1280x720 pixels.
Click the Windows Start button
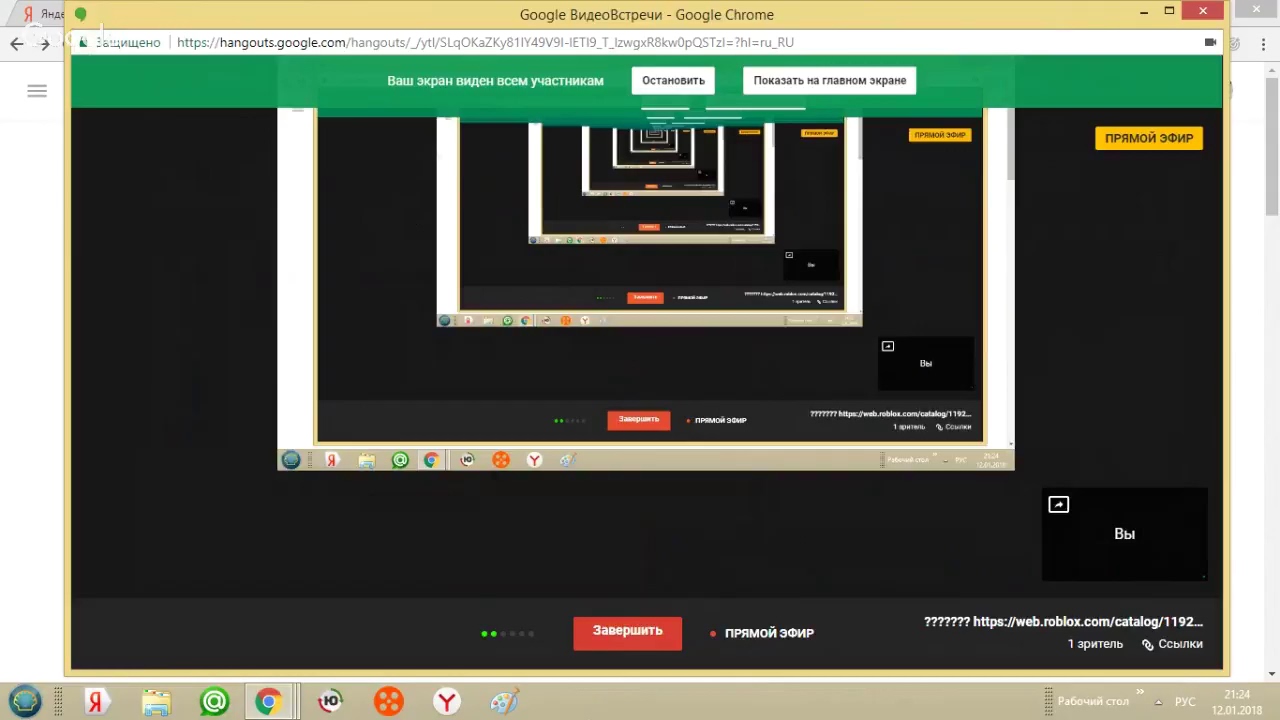click(25, 701)
